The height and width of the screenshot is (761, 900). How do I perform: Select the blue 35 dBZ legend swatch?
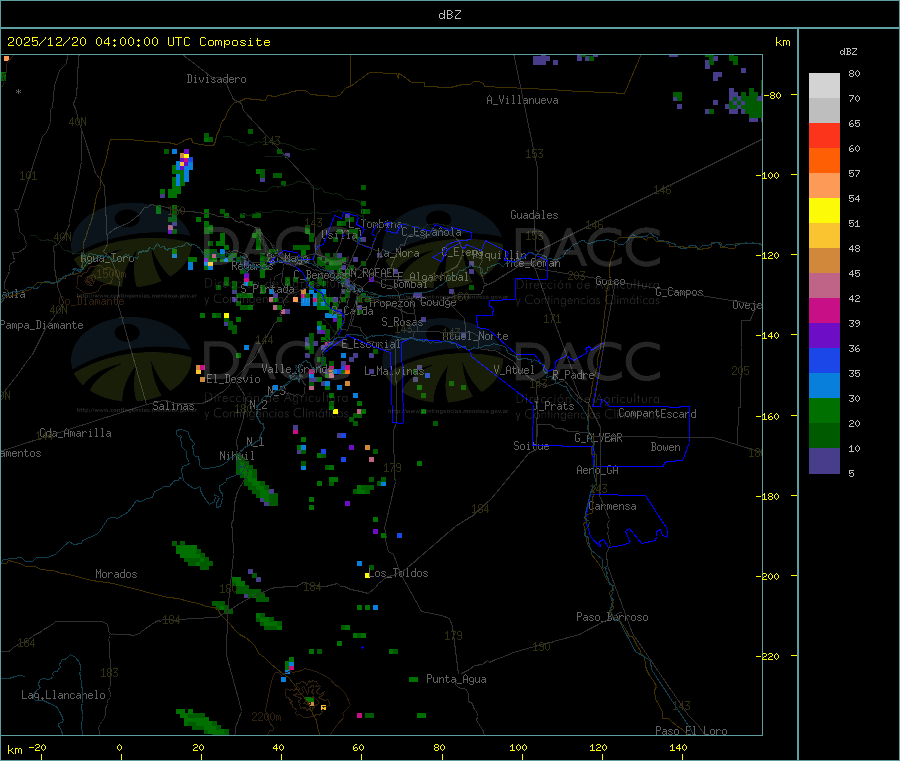coord(824,360)
